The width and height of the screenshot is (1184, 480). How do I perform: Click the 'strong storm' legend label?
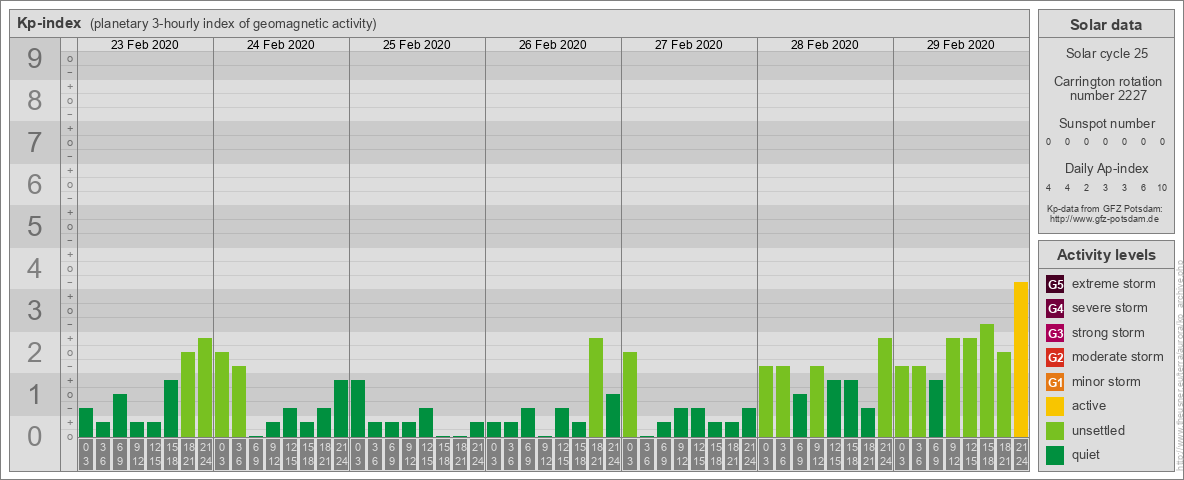coord(1108,332)
